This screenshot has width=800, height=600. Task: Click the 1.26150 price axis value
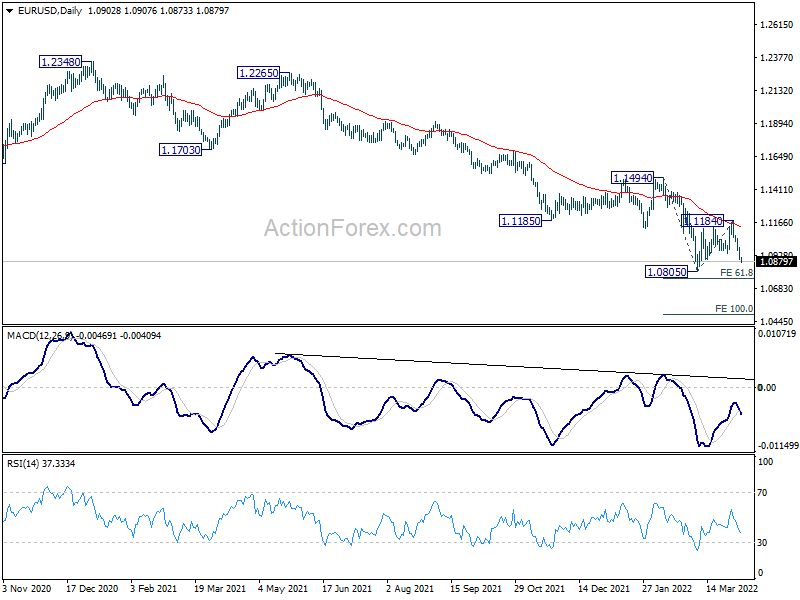coord(777,24)
